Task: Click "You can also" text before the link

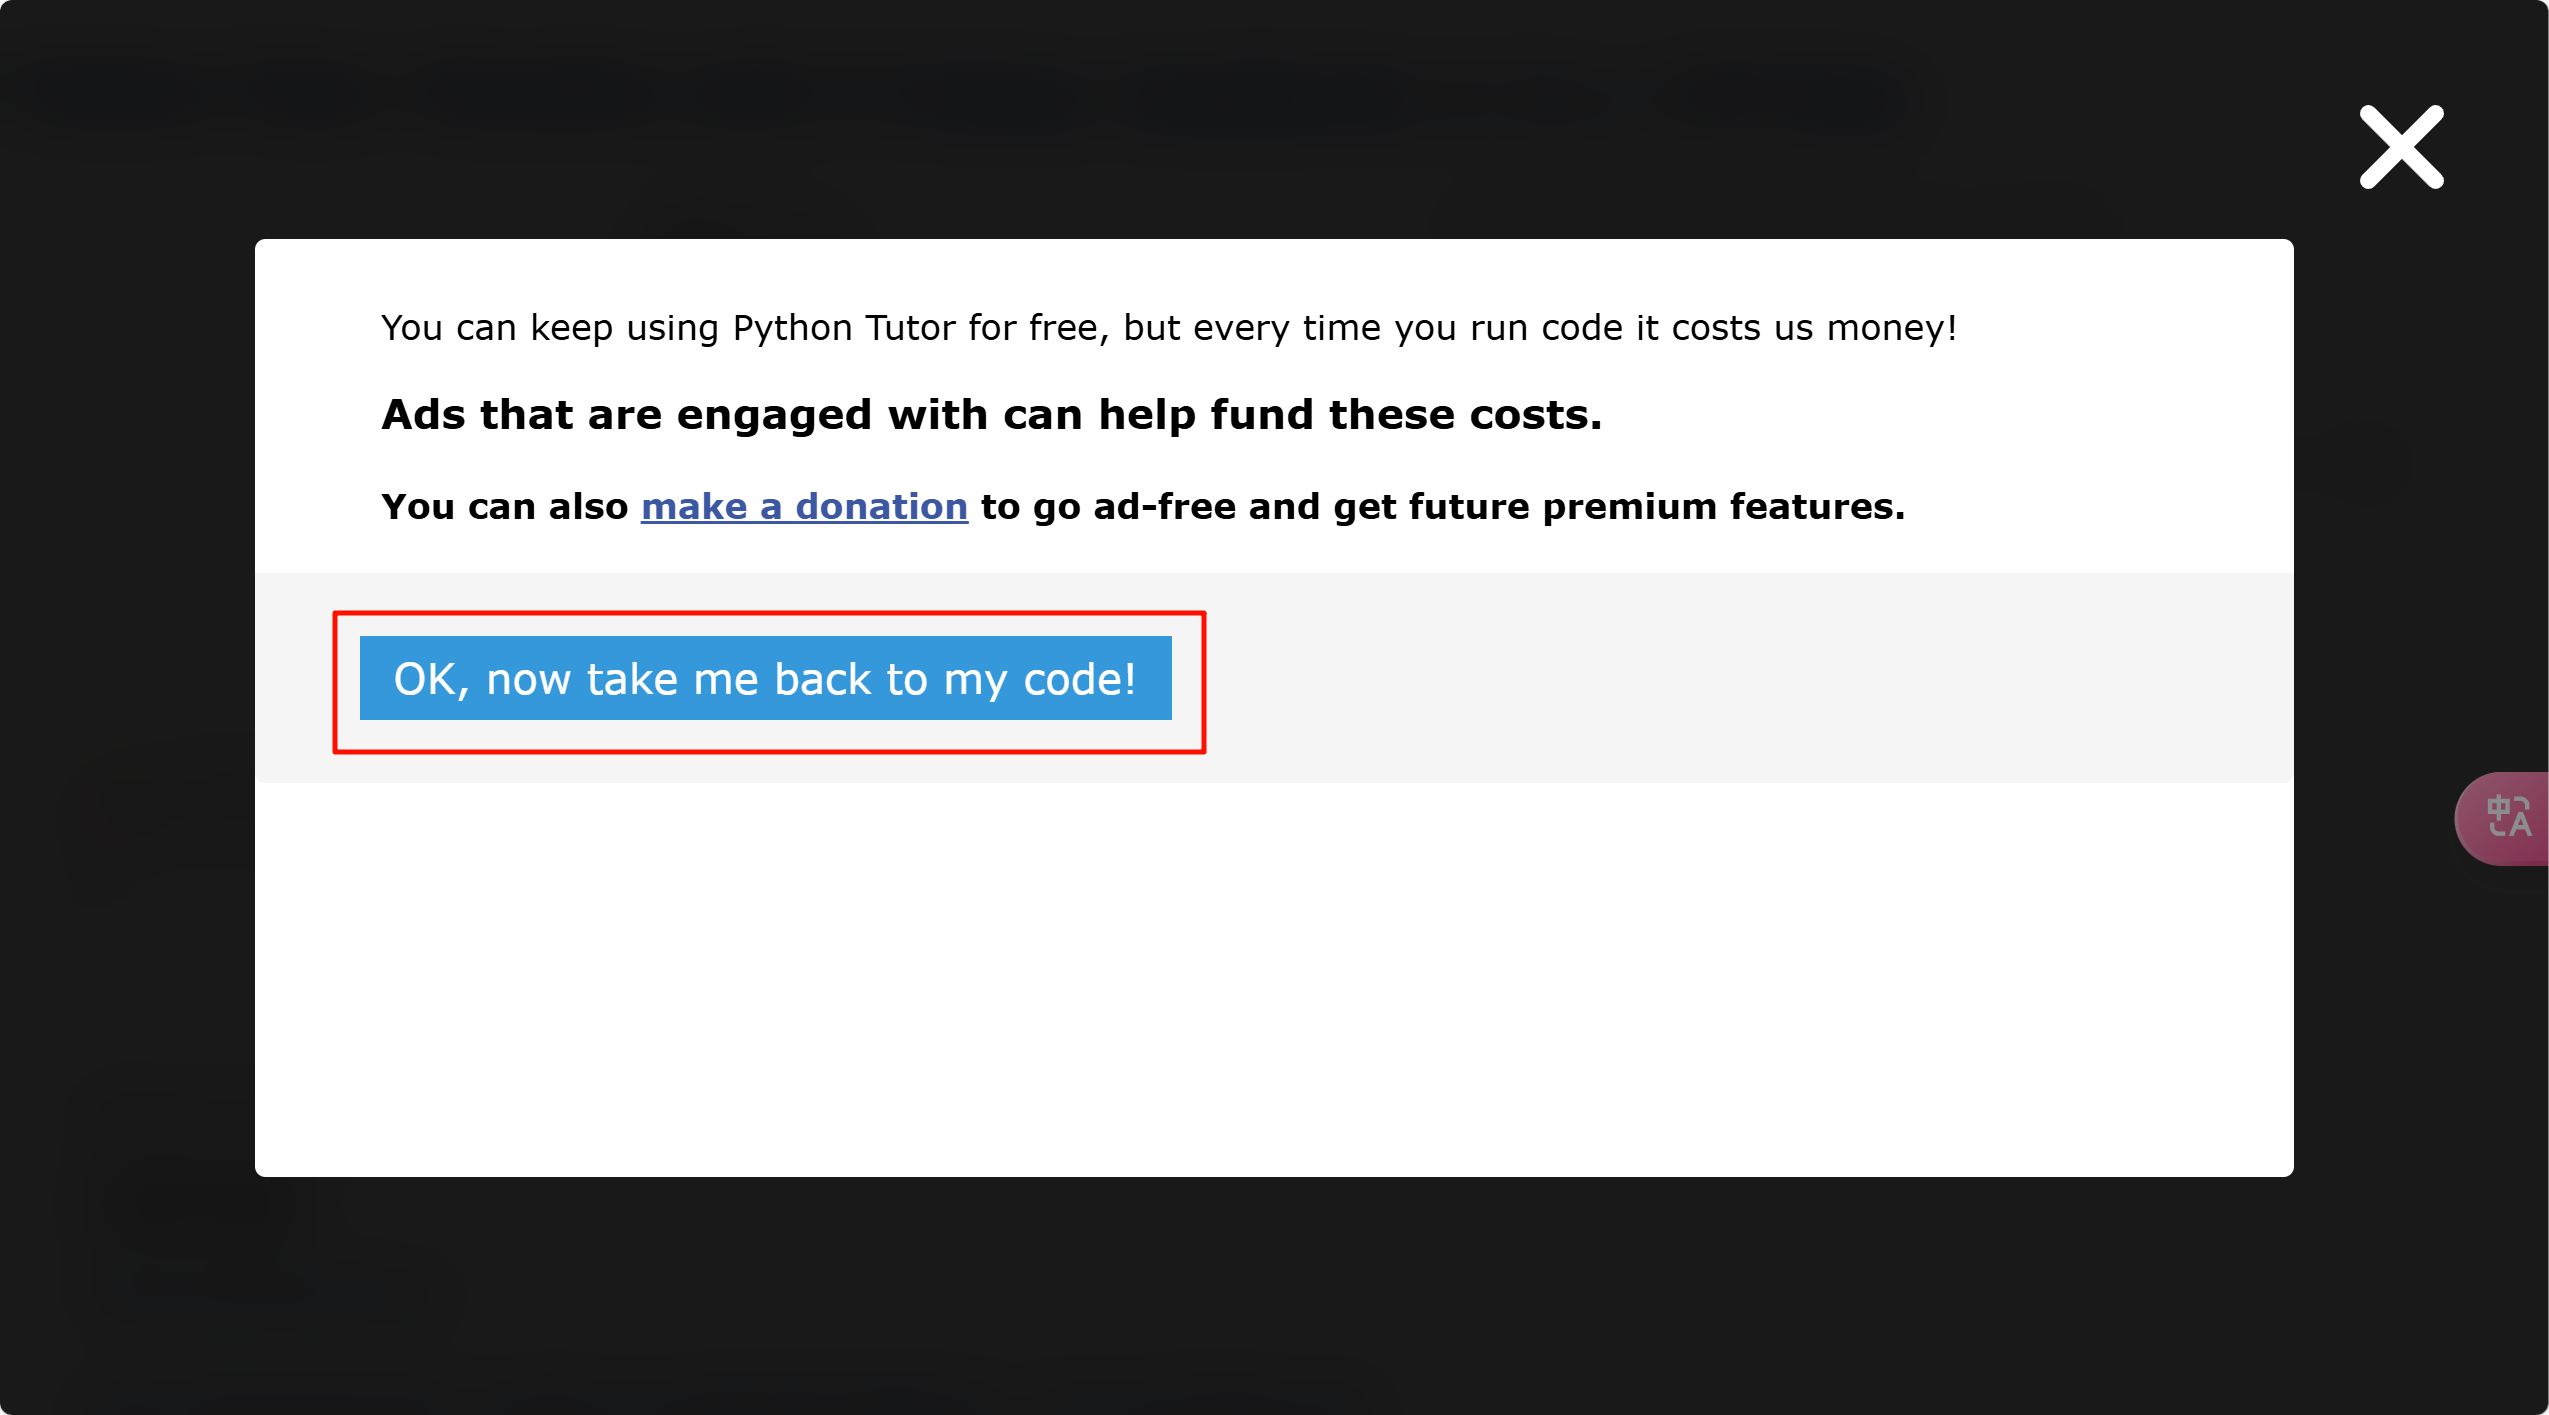Action: (504, 507)
